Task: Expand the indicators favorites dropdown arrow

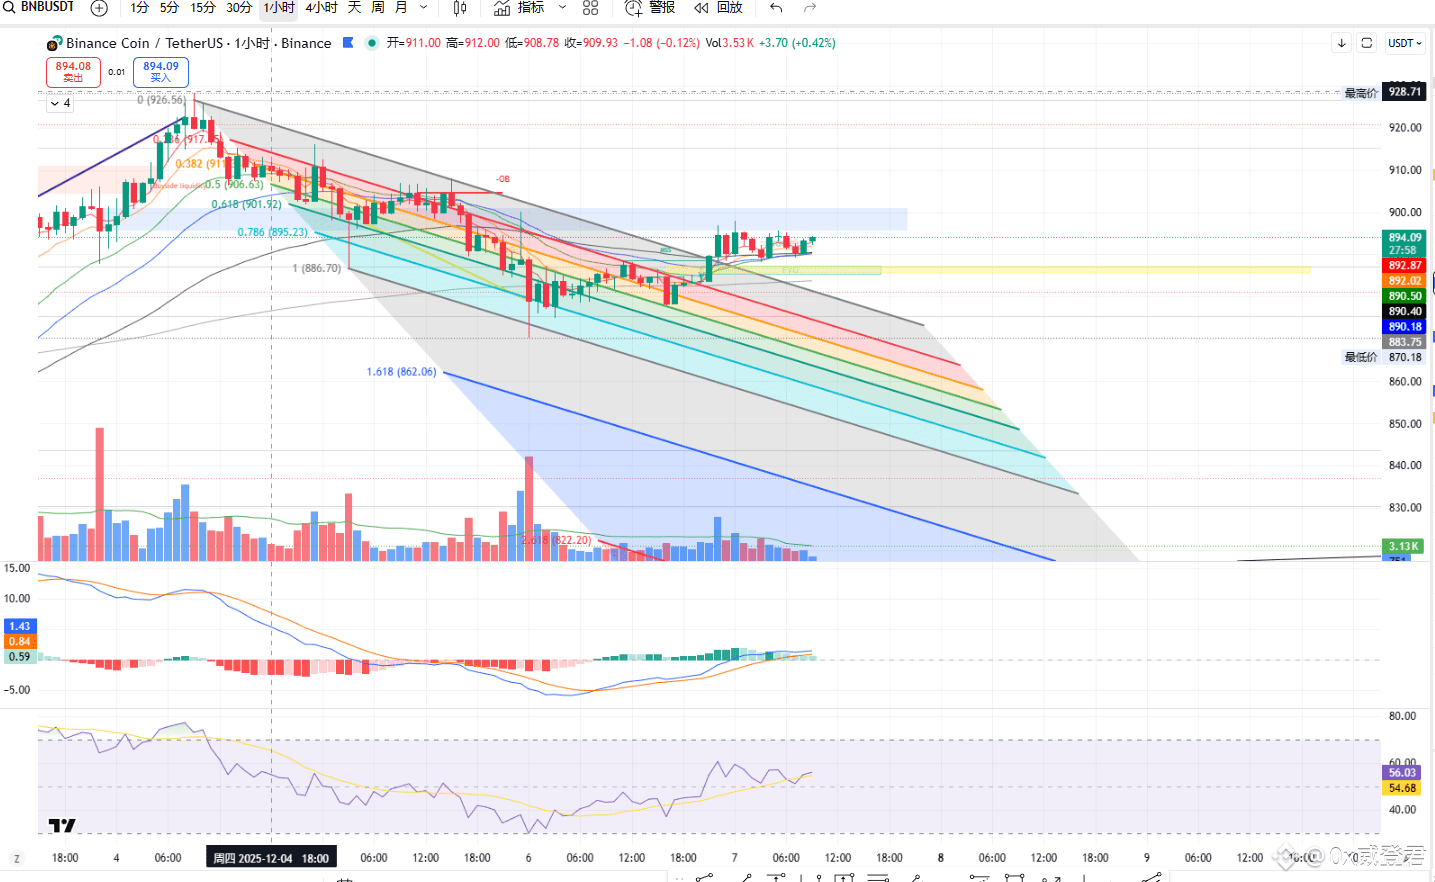Action: pos(562,8)
